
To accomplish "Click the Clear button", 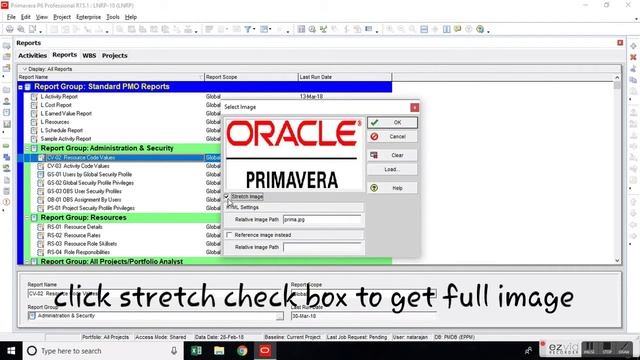I will (x=392, y=155).
